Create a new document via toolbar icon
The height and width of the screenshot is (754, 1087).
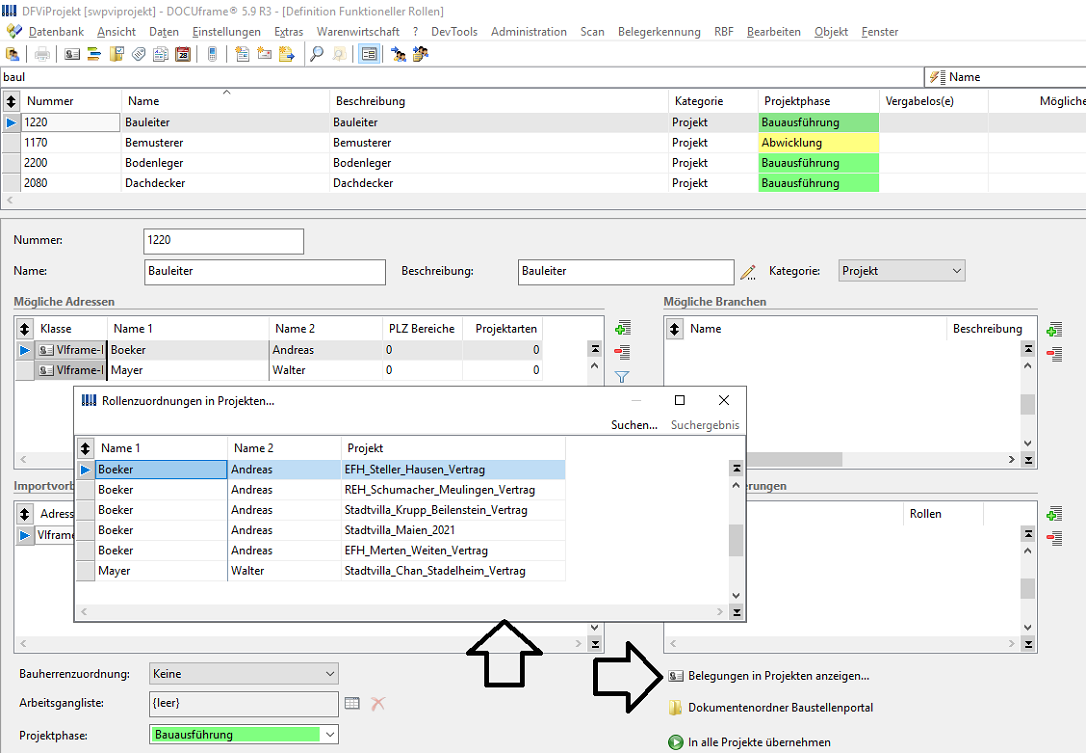[x=242, y=54]
